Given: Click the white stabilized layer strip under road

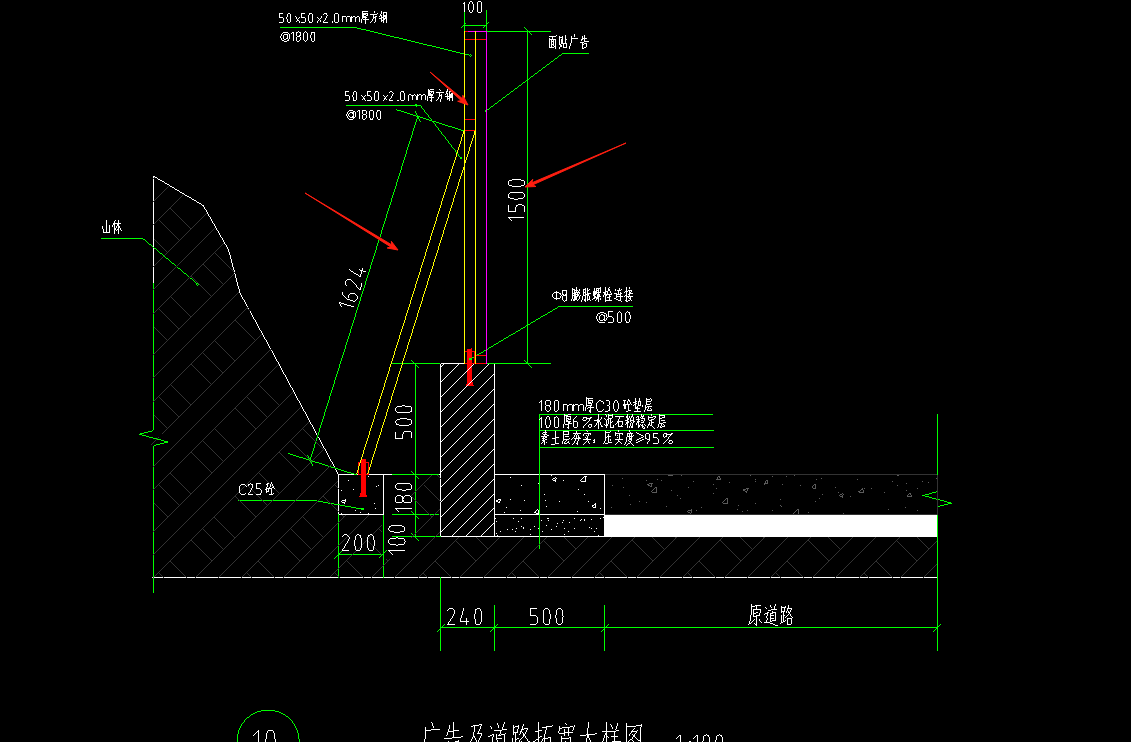Looking at the screenshot, I should click(770, 526).
